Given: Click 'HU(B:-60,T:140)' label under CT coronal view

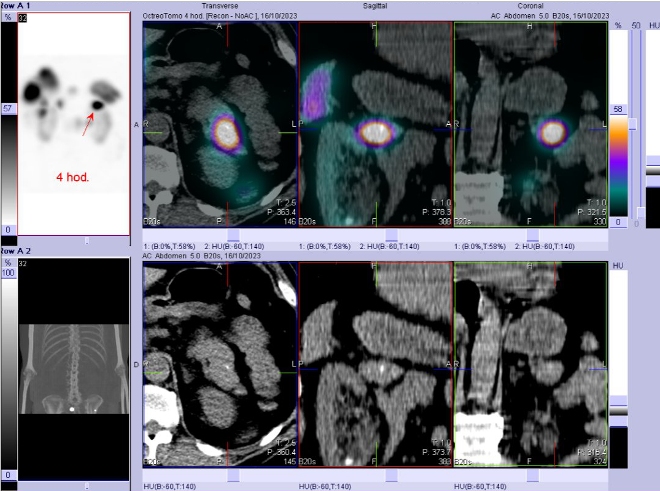Looking at the screenshot, I should 480,487.
